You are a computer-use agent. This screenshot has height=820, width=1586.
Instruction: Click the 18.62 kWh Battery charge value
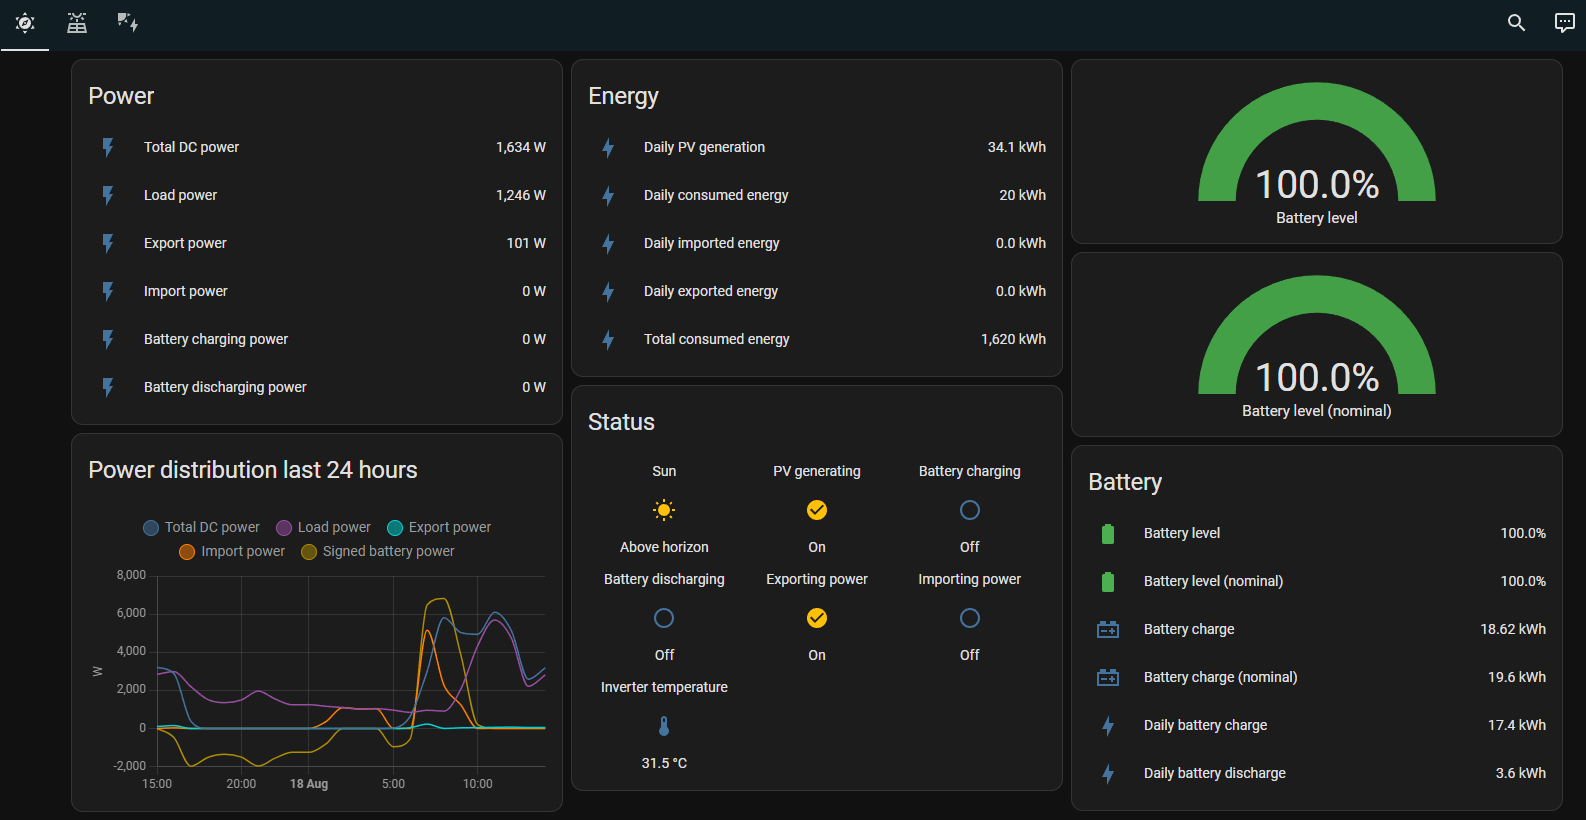point(1513,629)
